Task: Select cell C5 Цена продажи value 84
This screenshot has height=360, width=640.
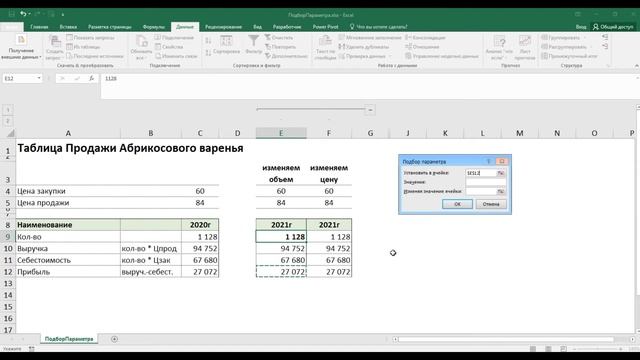Action: [200, 203]
